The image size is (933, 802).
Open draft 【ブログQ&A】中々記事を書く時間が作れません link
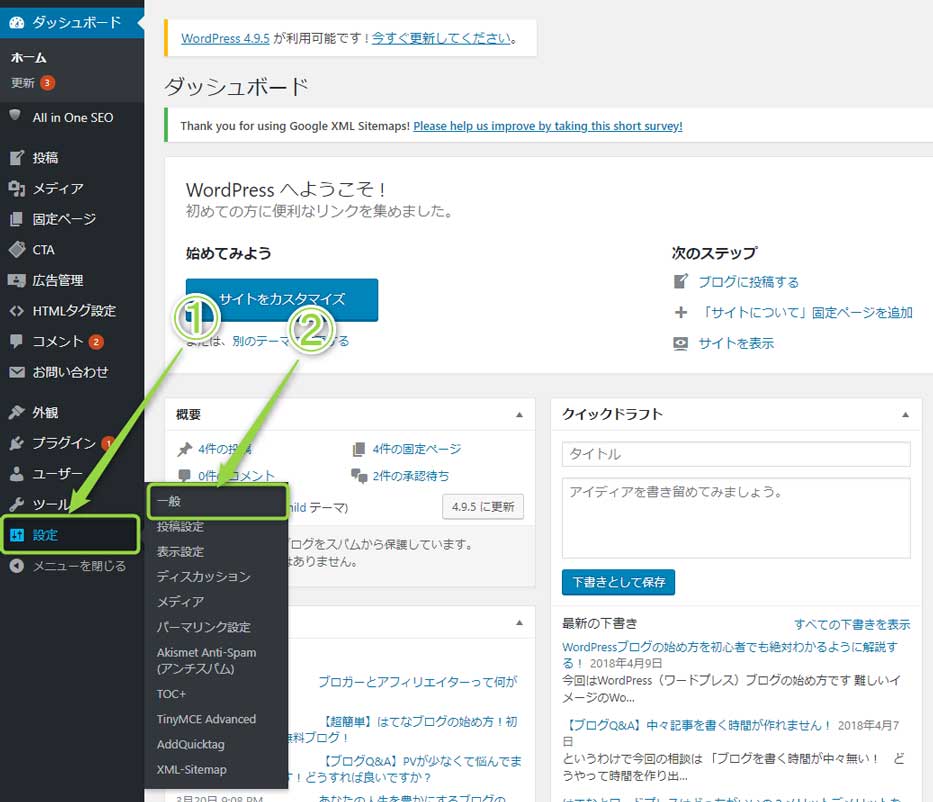tap(696, 725)
